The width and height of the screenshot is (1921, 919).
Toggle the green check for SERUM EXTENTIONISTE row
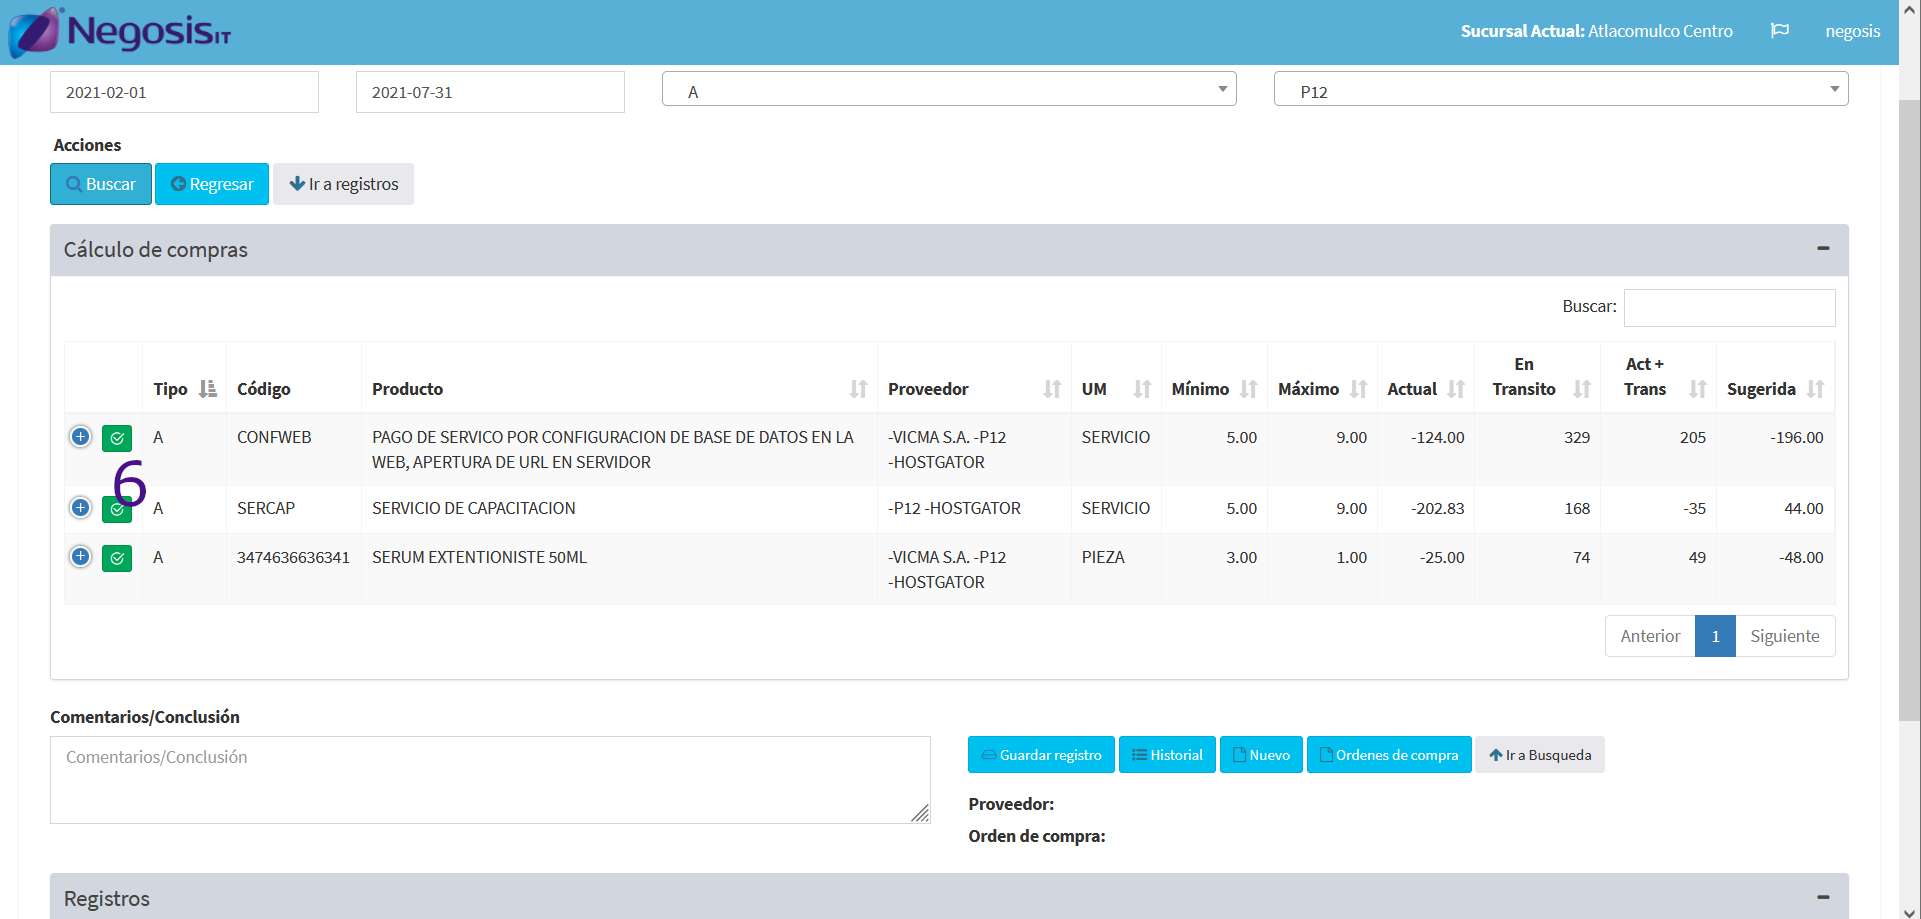pos(117,558)
